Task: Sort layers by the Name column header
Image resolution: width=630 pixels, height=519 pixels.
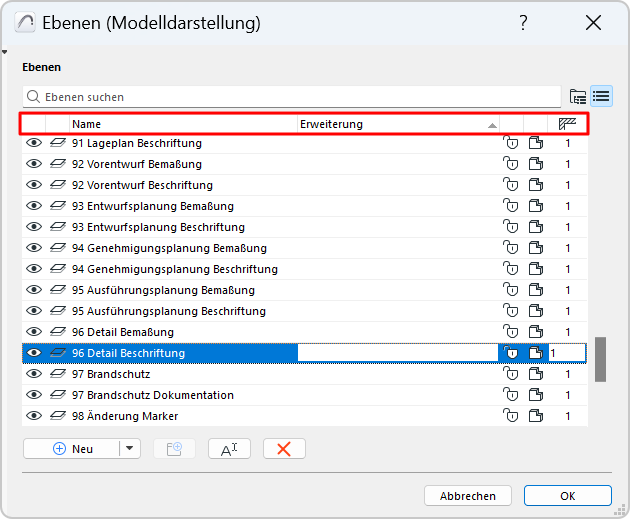Action: [x=180, y=125]
